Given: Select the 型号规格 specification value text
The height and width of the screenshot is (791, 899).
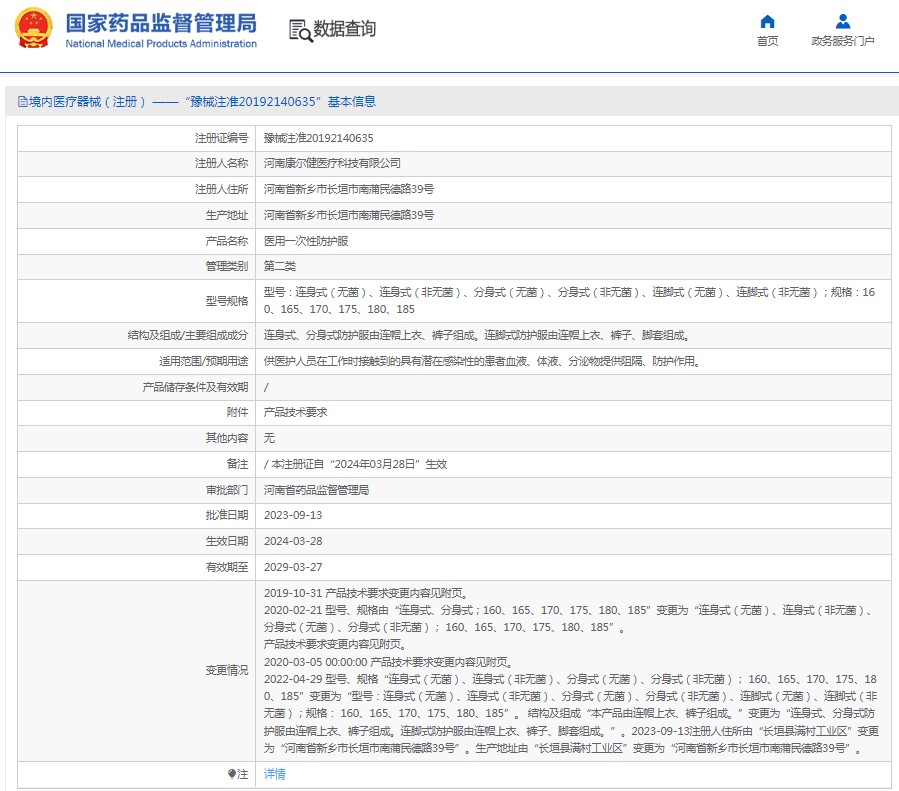Looking at the screenshot, I should point(569,301).
